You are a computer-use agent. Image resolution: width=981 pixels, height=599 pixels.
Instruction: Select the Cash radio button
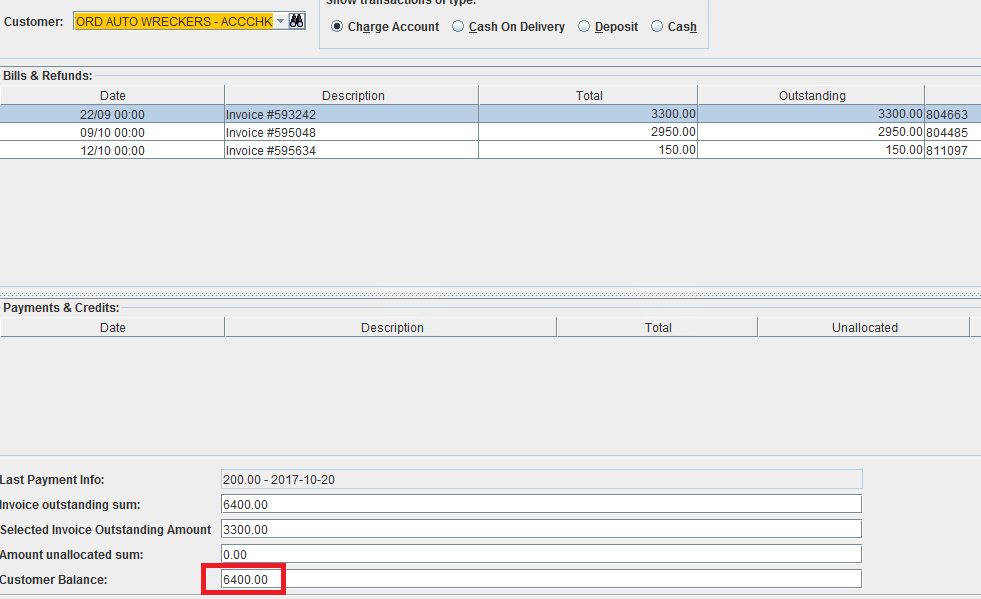(657, 26)
